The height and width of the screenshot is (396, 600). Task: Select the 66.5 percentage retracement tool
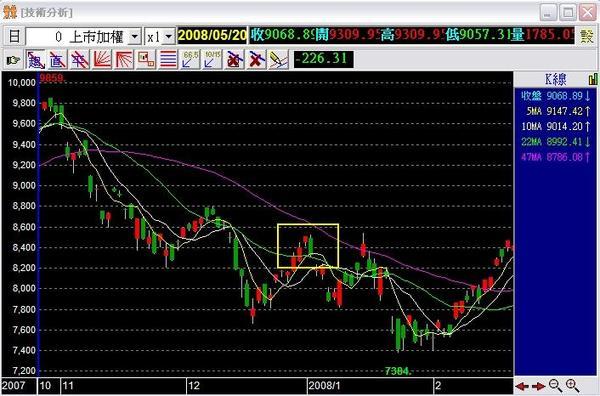click(190, 60)
